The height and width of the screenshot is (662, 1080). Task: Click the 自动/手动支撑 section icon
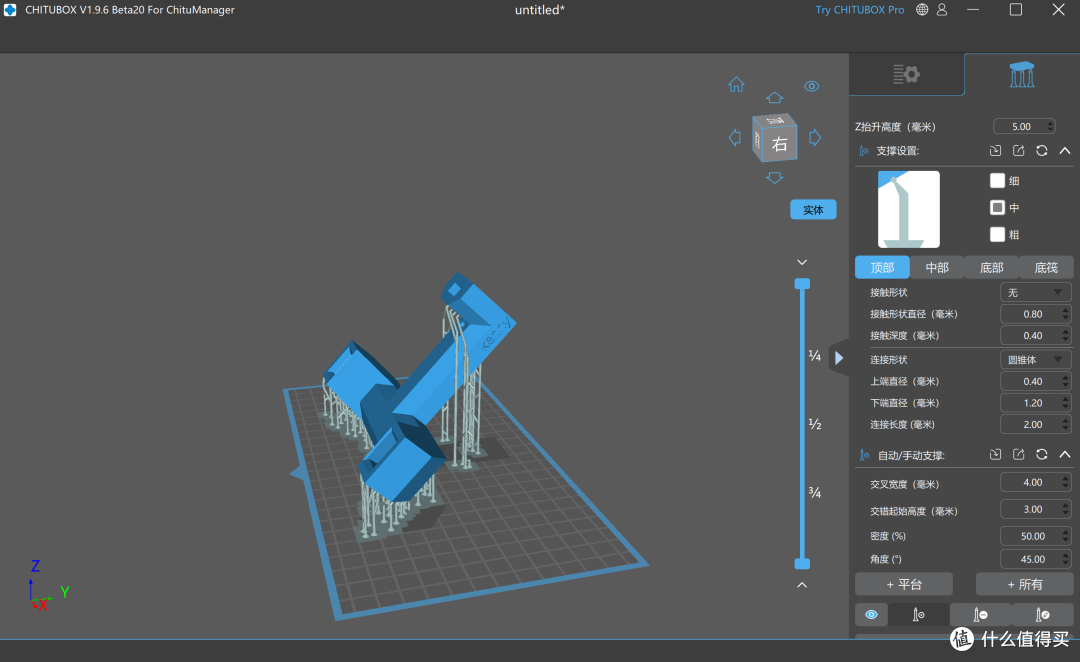[864, 455]
